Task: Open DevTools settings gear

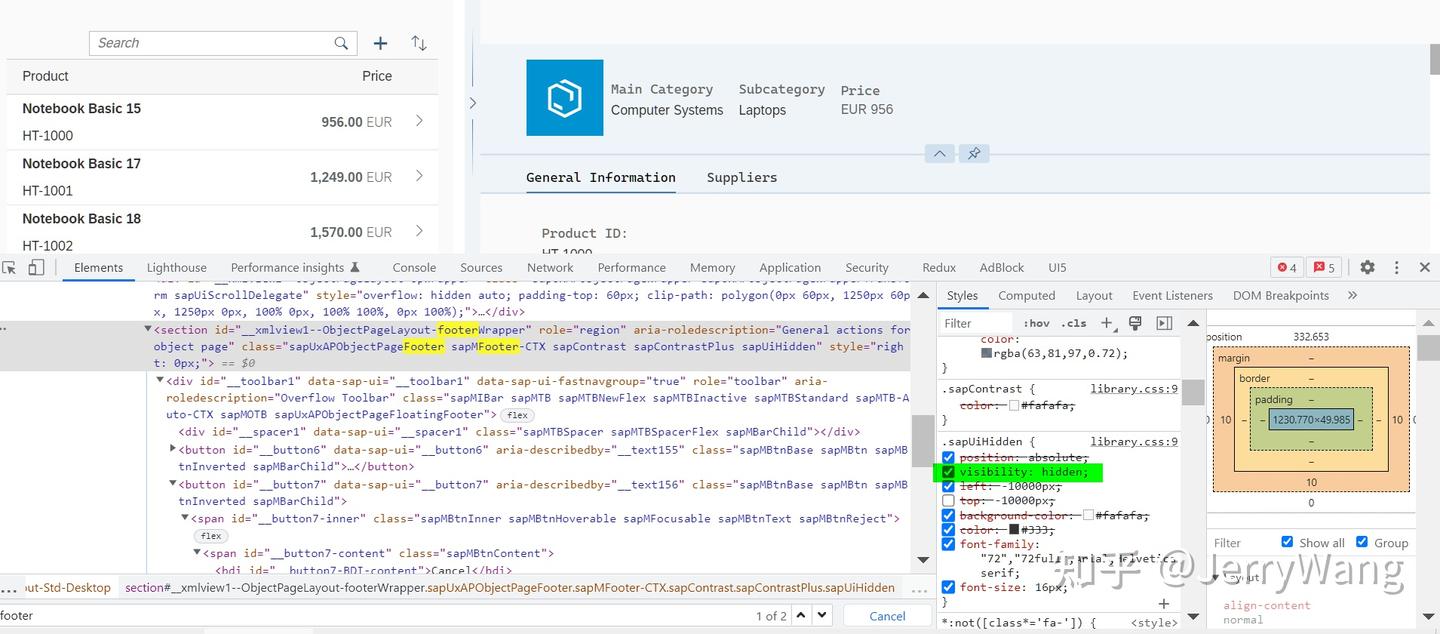Action: pyautogui.click(x=1366, y=267)
